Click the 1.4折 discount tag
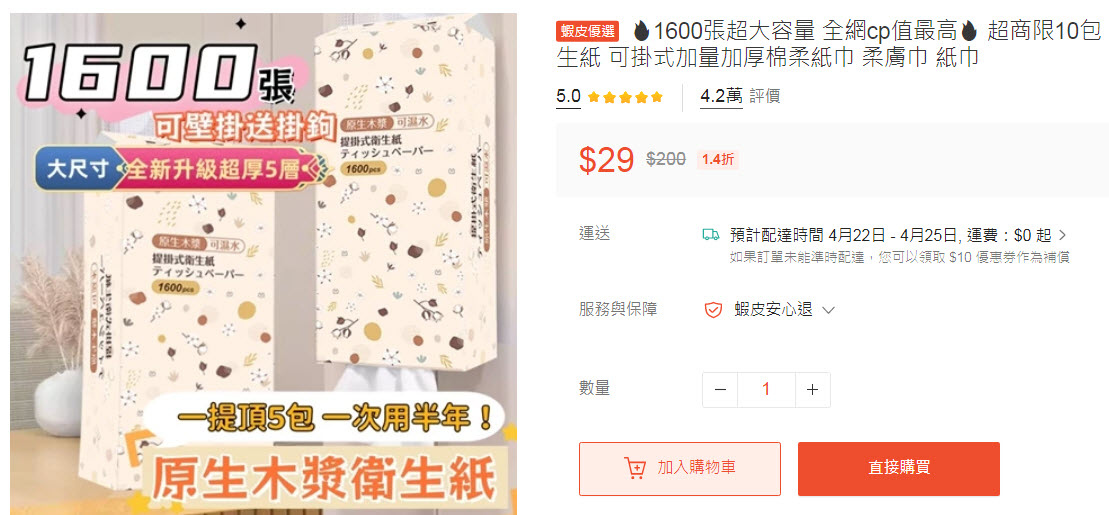The width and height of the screenshot is (1109, 515). [718, 160]
